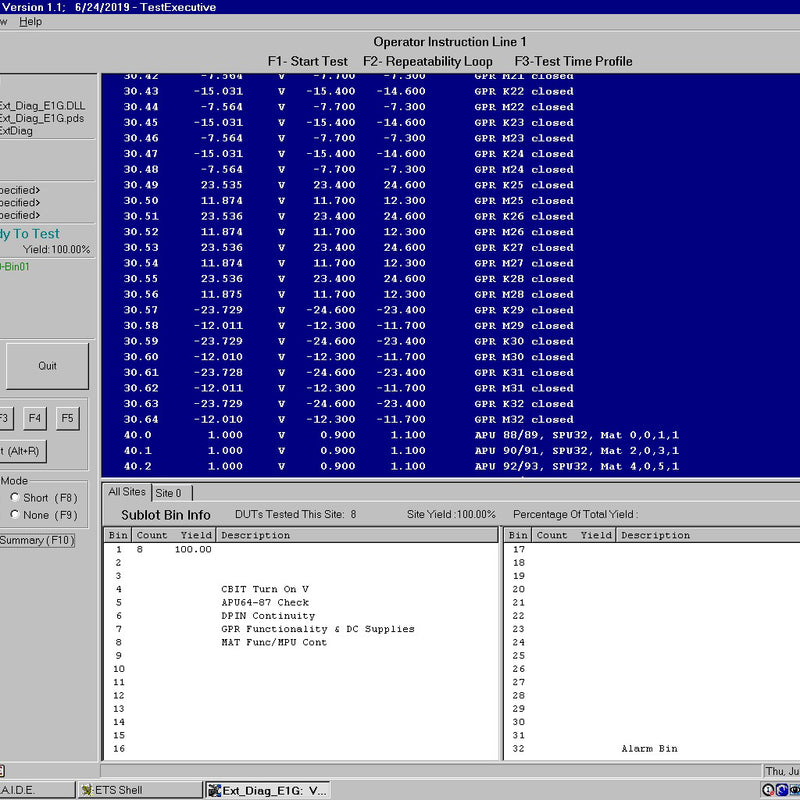Image resolution: width=800 pixels, height=800 pixels.
Task: Select test result row 40.0 APU 88/89
Action: point(400,435)
